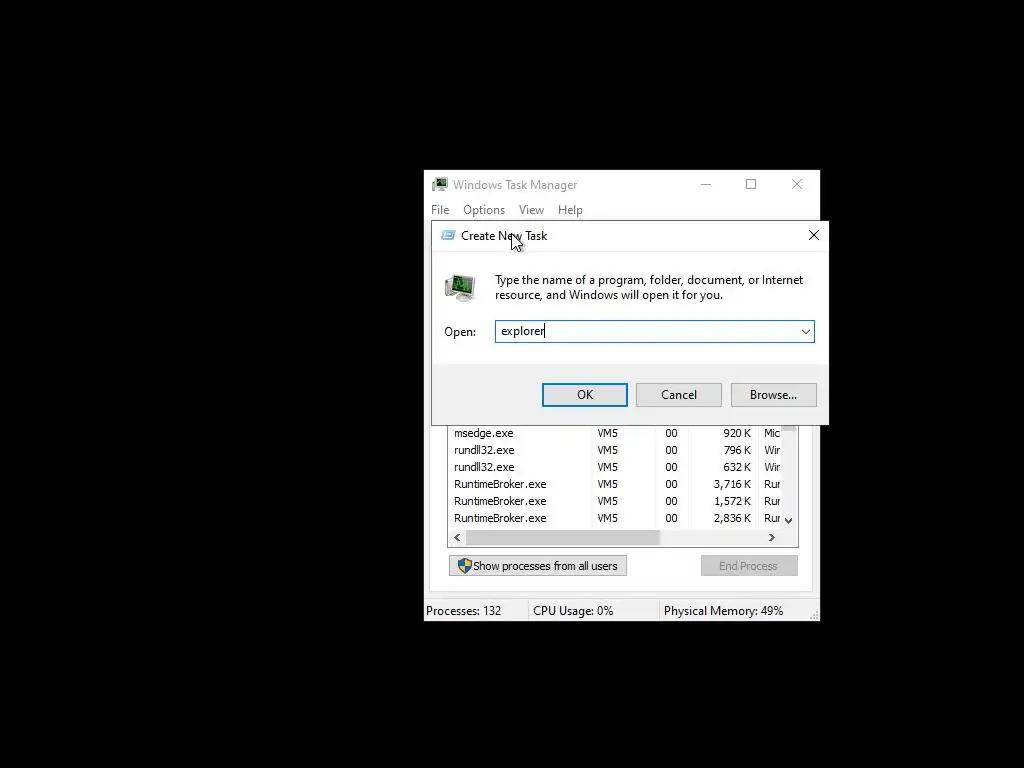
Task: Select RuntimeBroker.exe row using 3,716 K
Action: (614, 484)
